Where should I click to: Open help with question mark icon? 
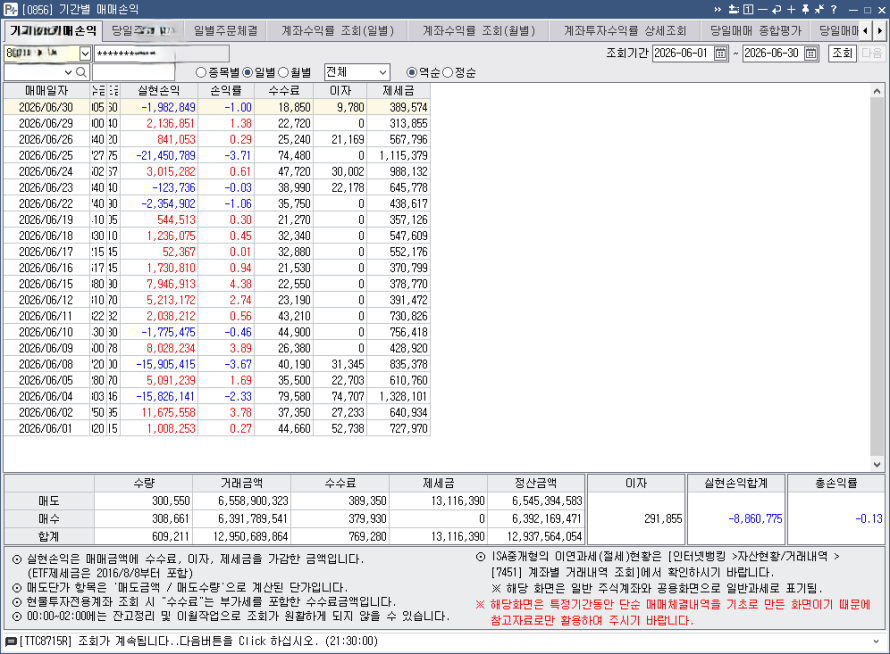pyautogui.click(x=834, y=9)
